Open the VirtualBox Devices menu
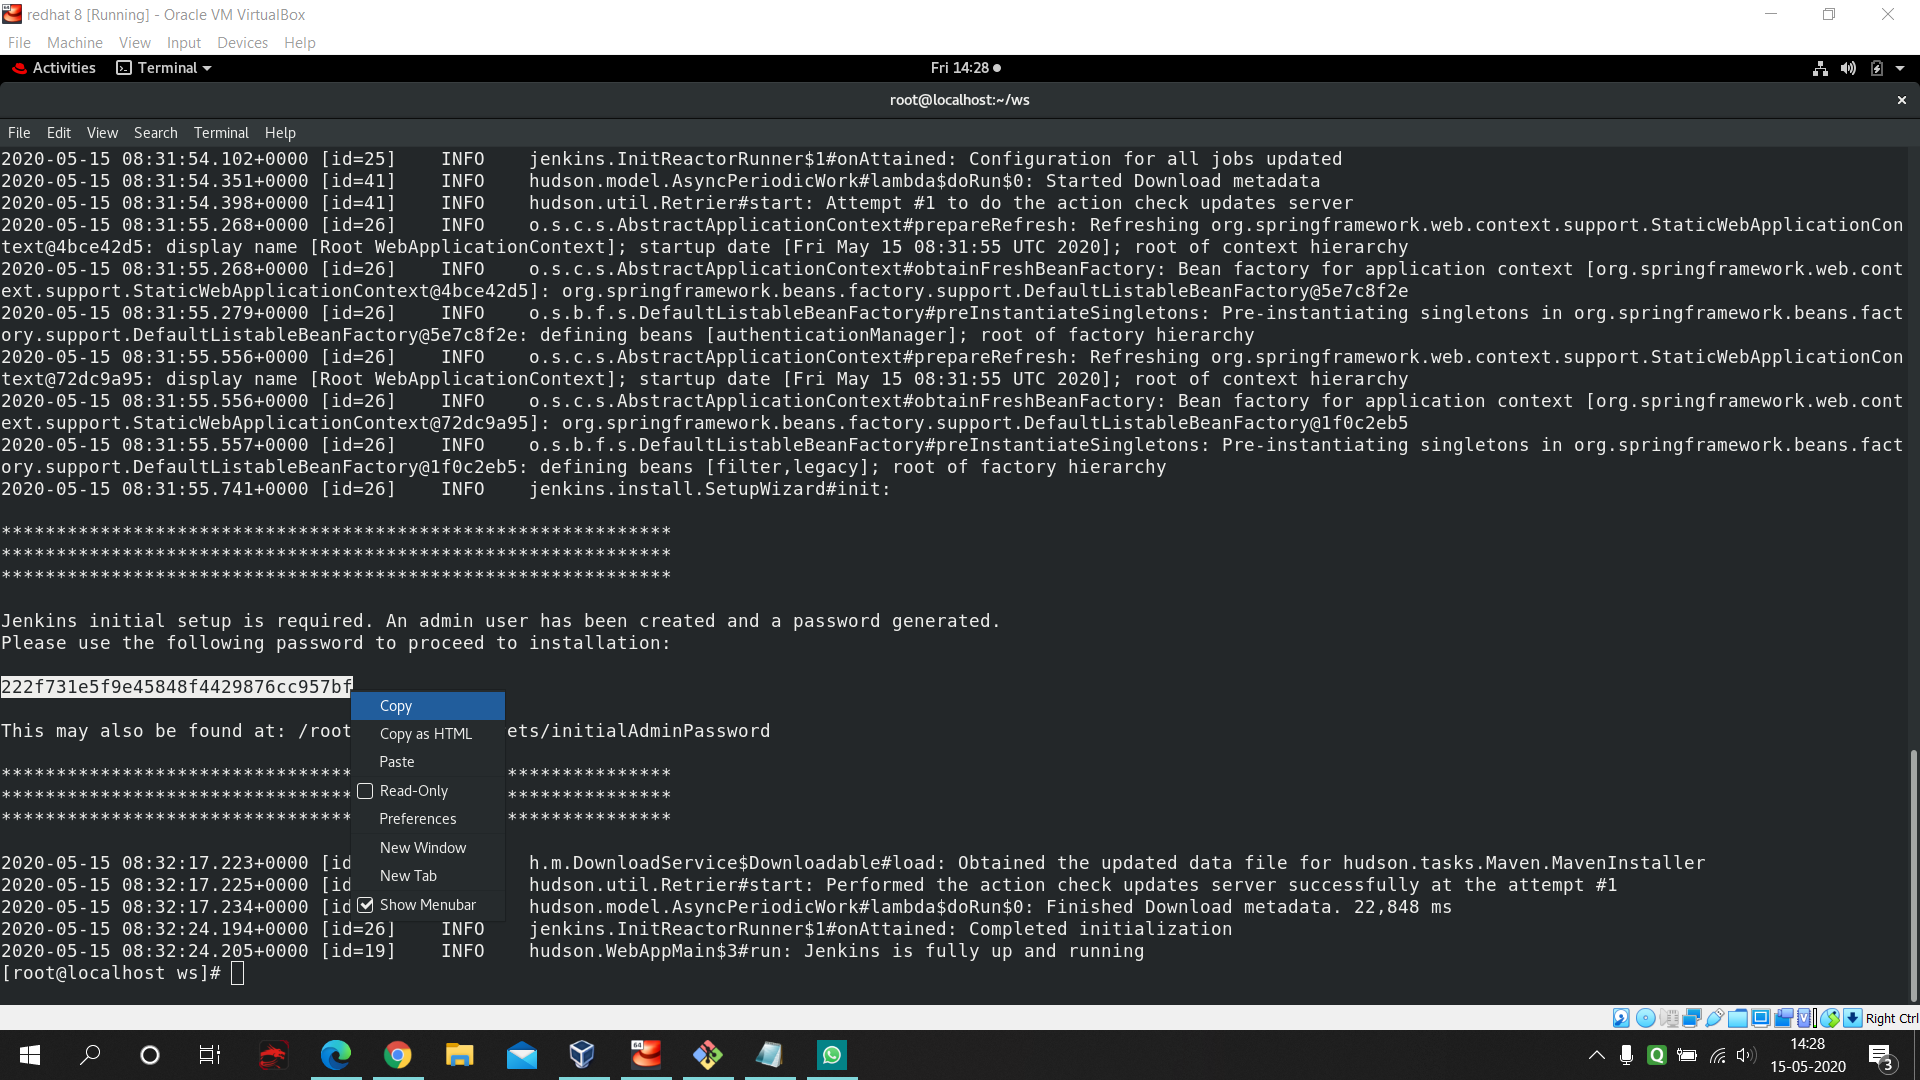This screenshot has width=1920, height=1080. 242,43
